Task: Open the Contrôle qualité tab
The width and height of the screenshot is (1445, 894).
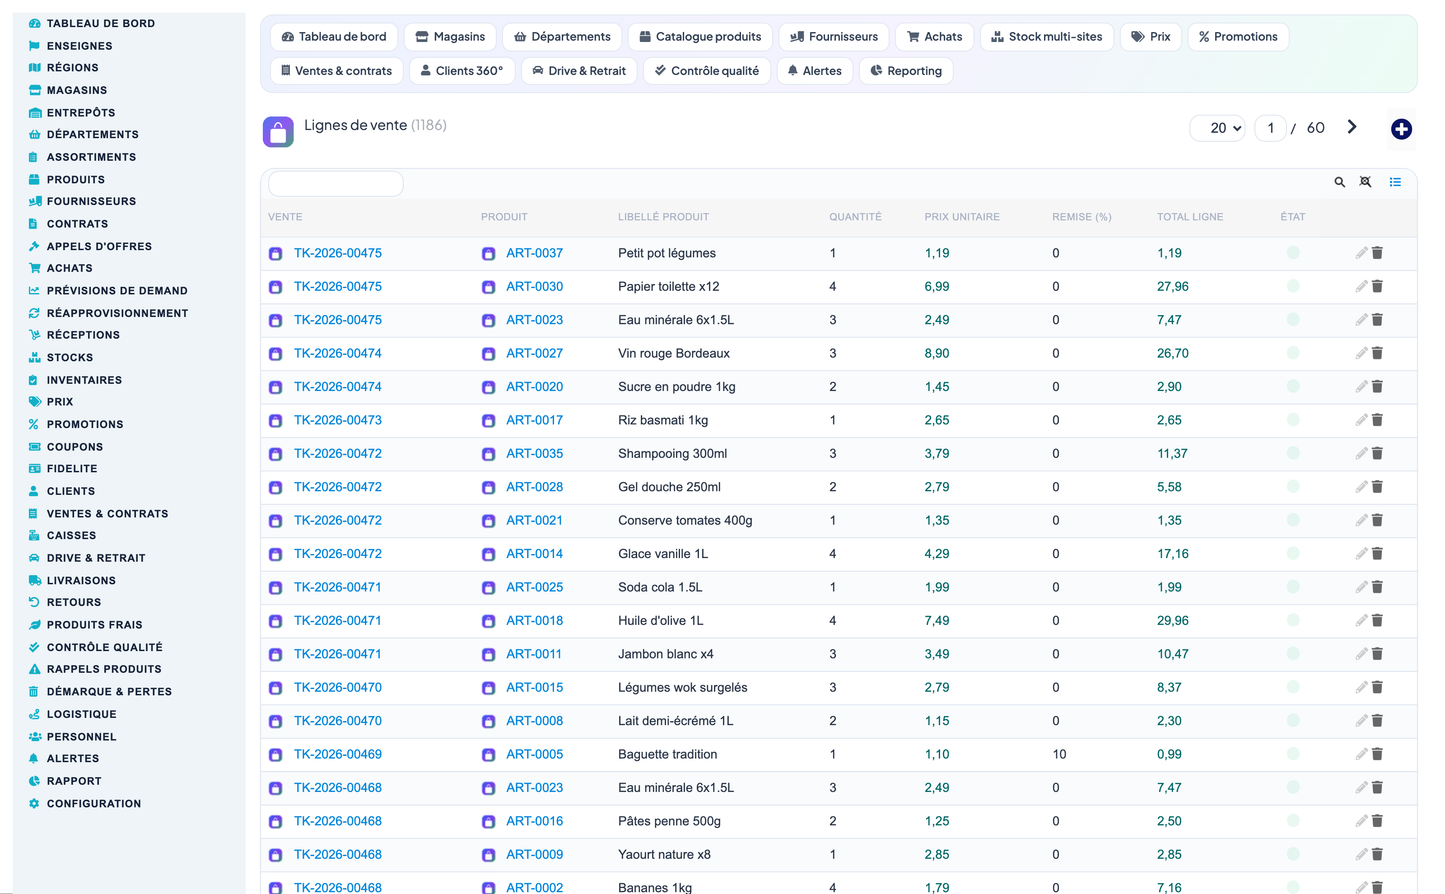Action: point(706,71)
